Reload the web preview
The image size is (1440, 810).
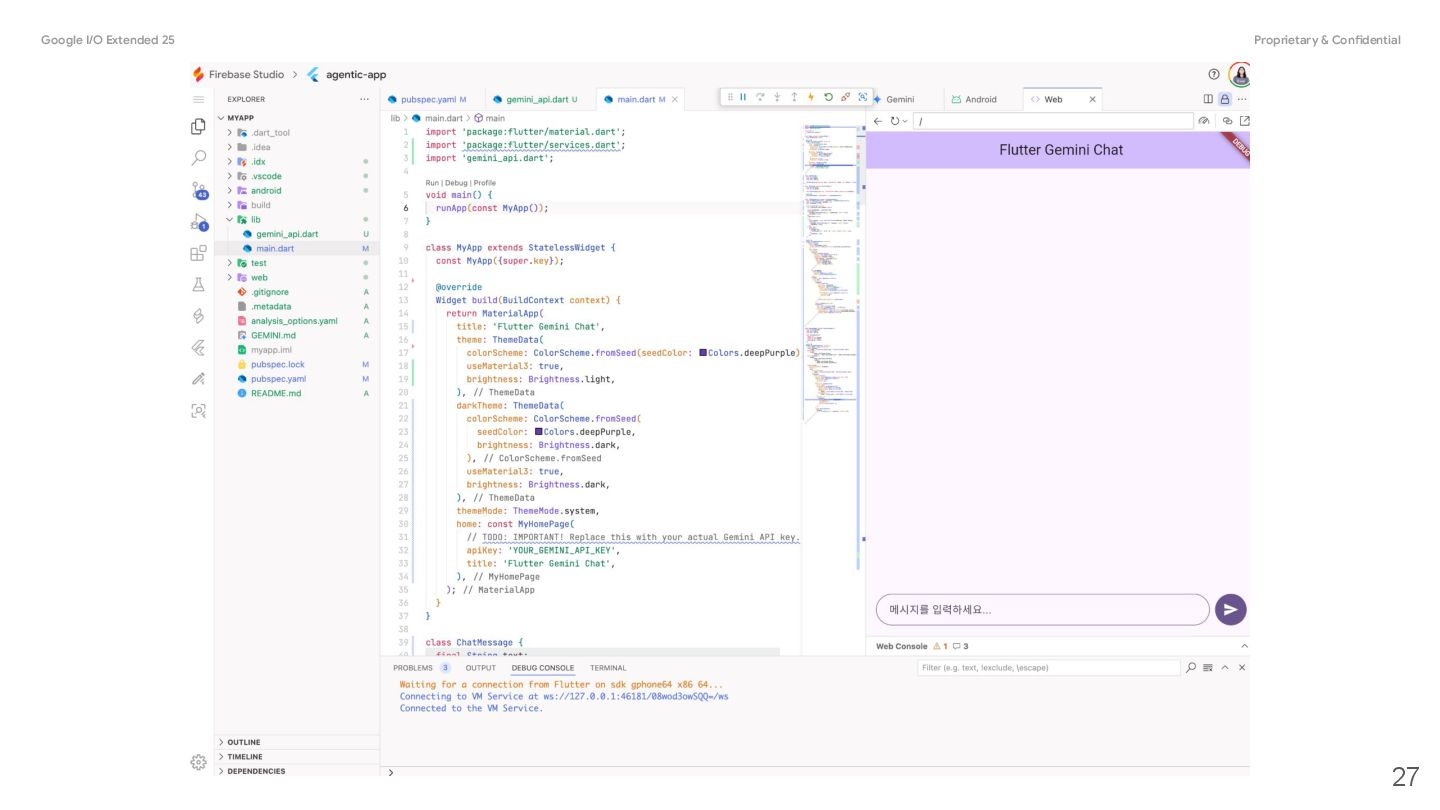click(x=894, y=121)
